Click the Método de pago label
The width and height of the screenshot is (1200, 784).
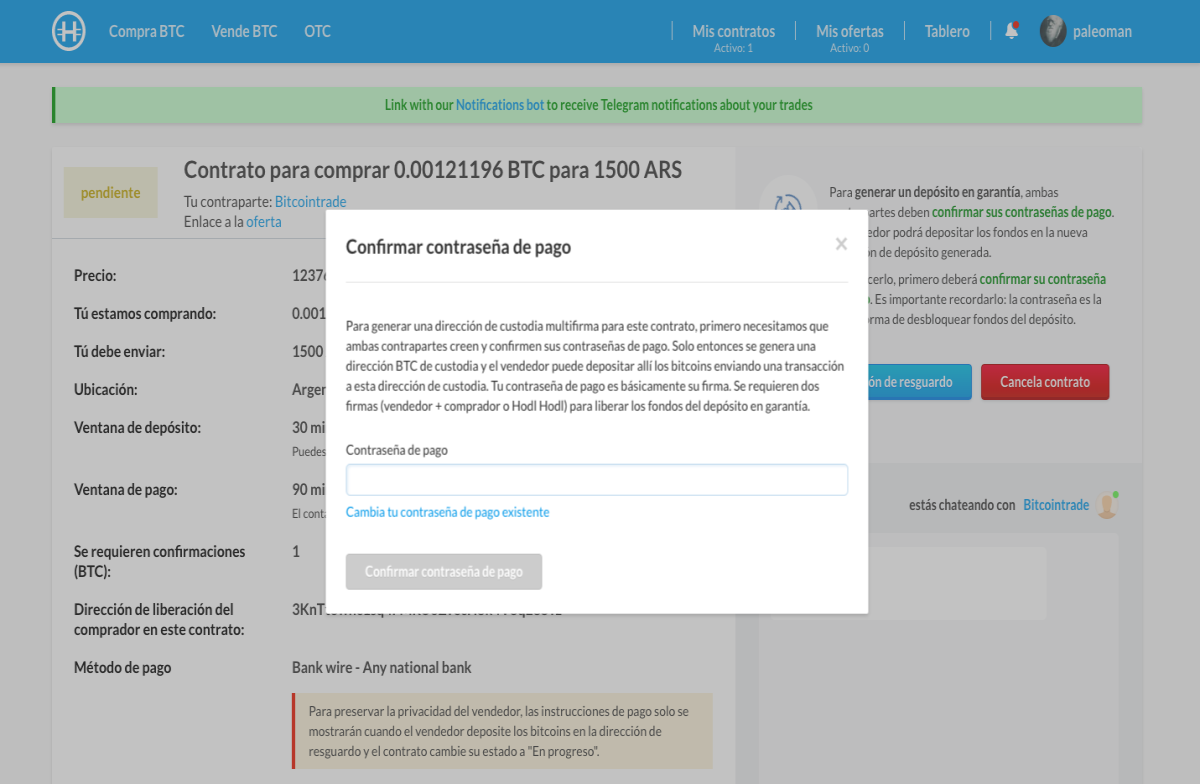point(123,667)
